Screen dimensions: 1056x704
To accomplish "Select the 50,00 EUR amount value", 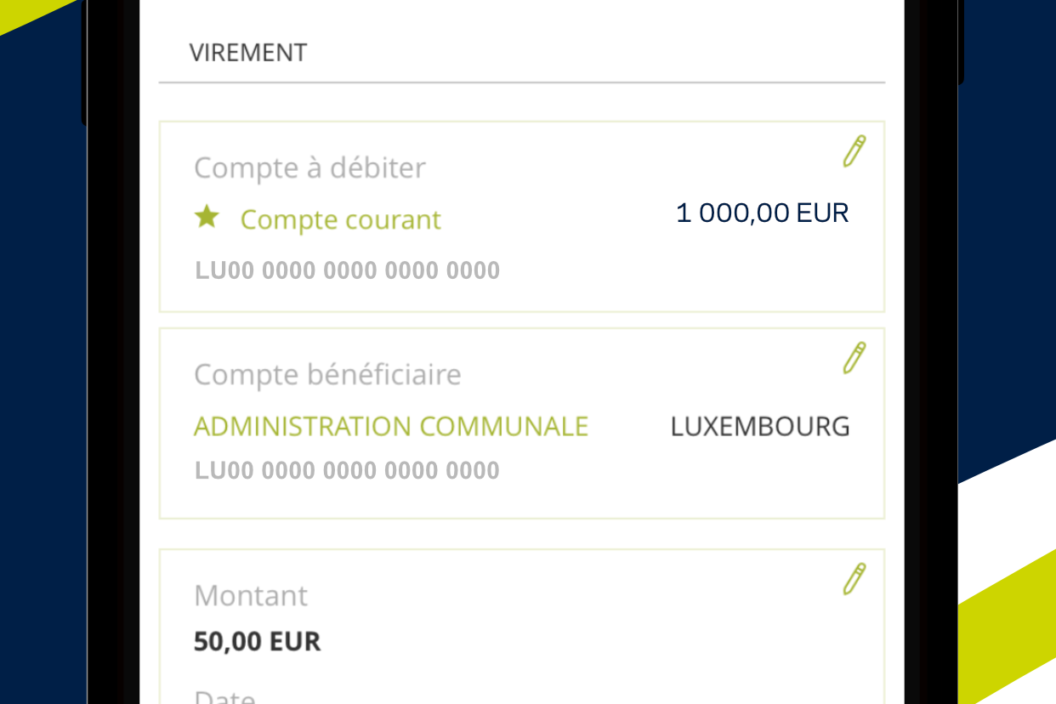I will click(257, 641).
